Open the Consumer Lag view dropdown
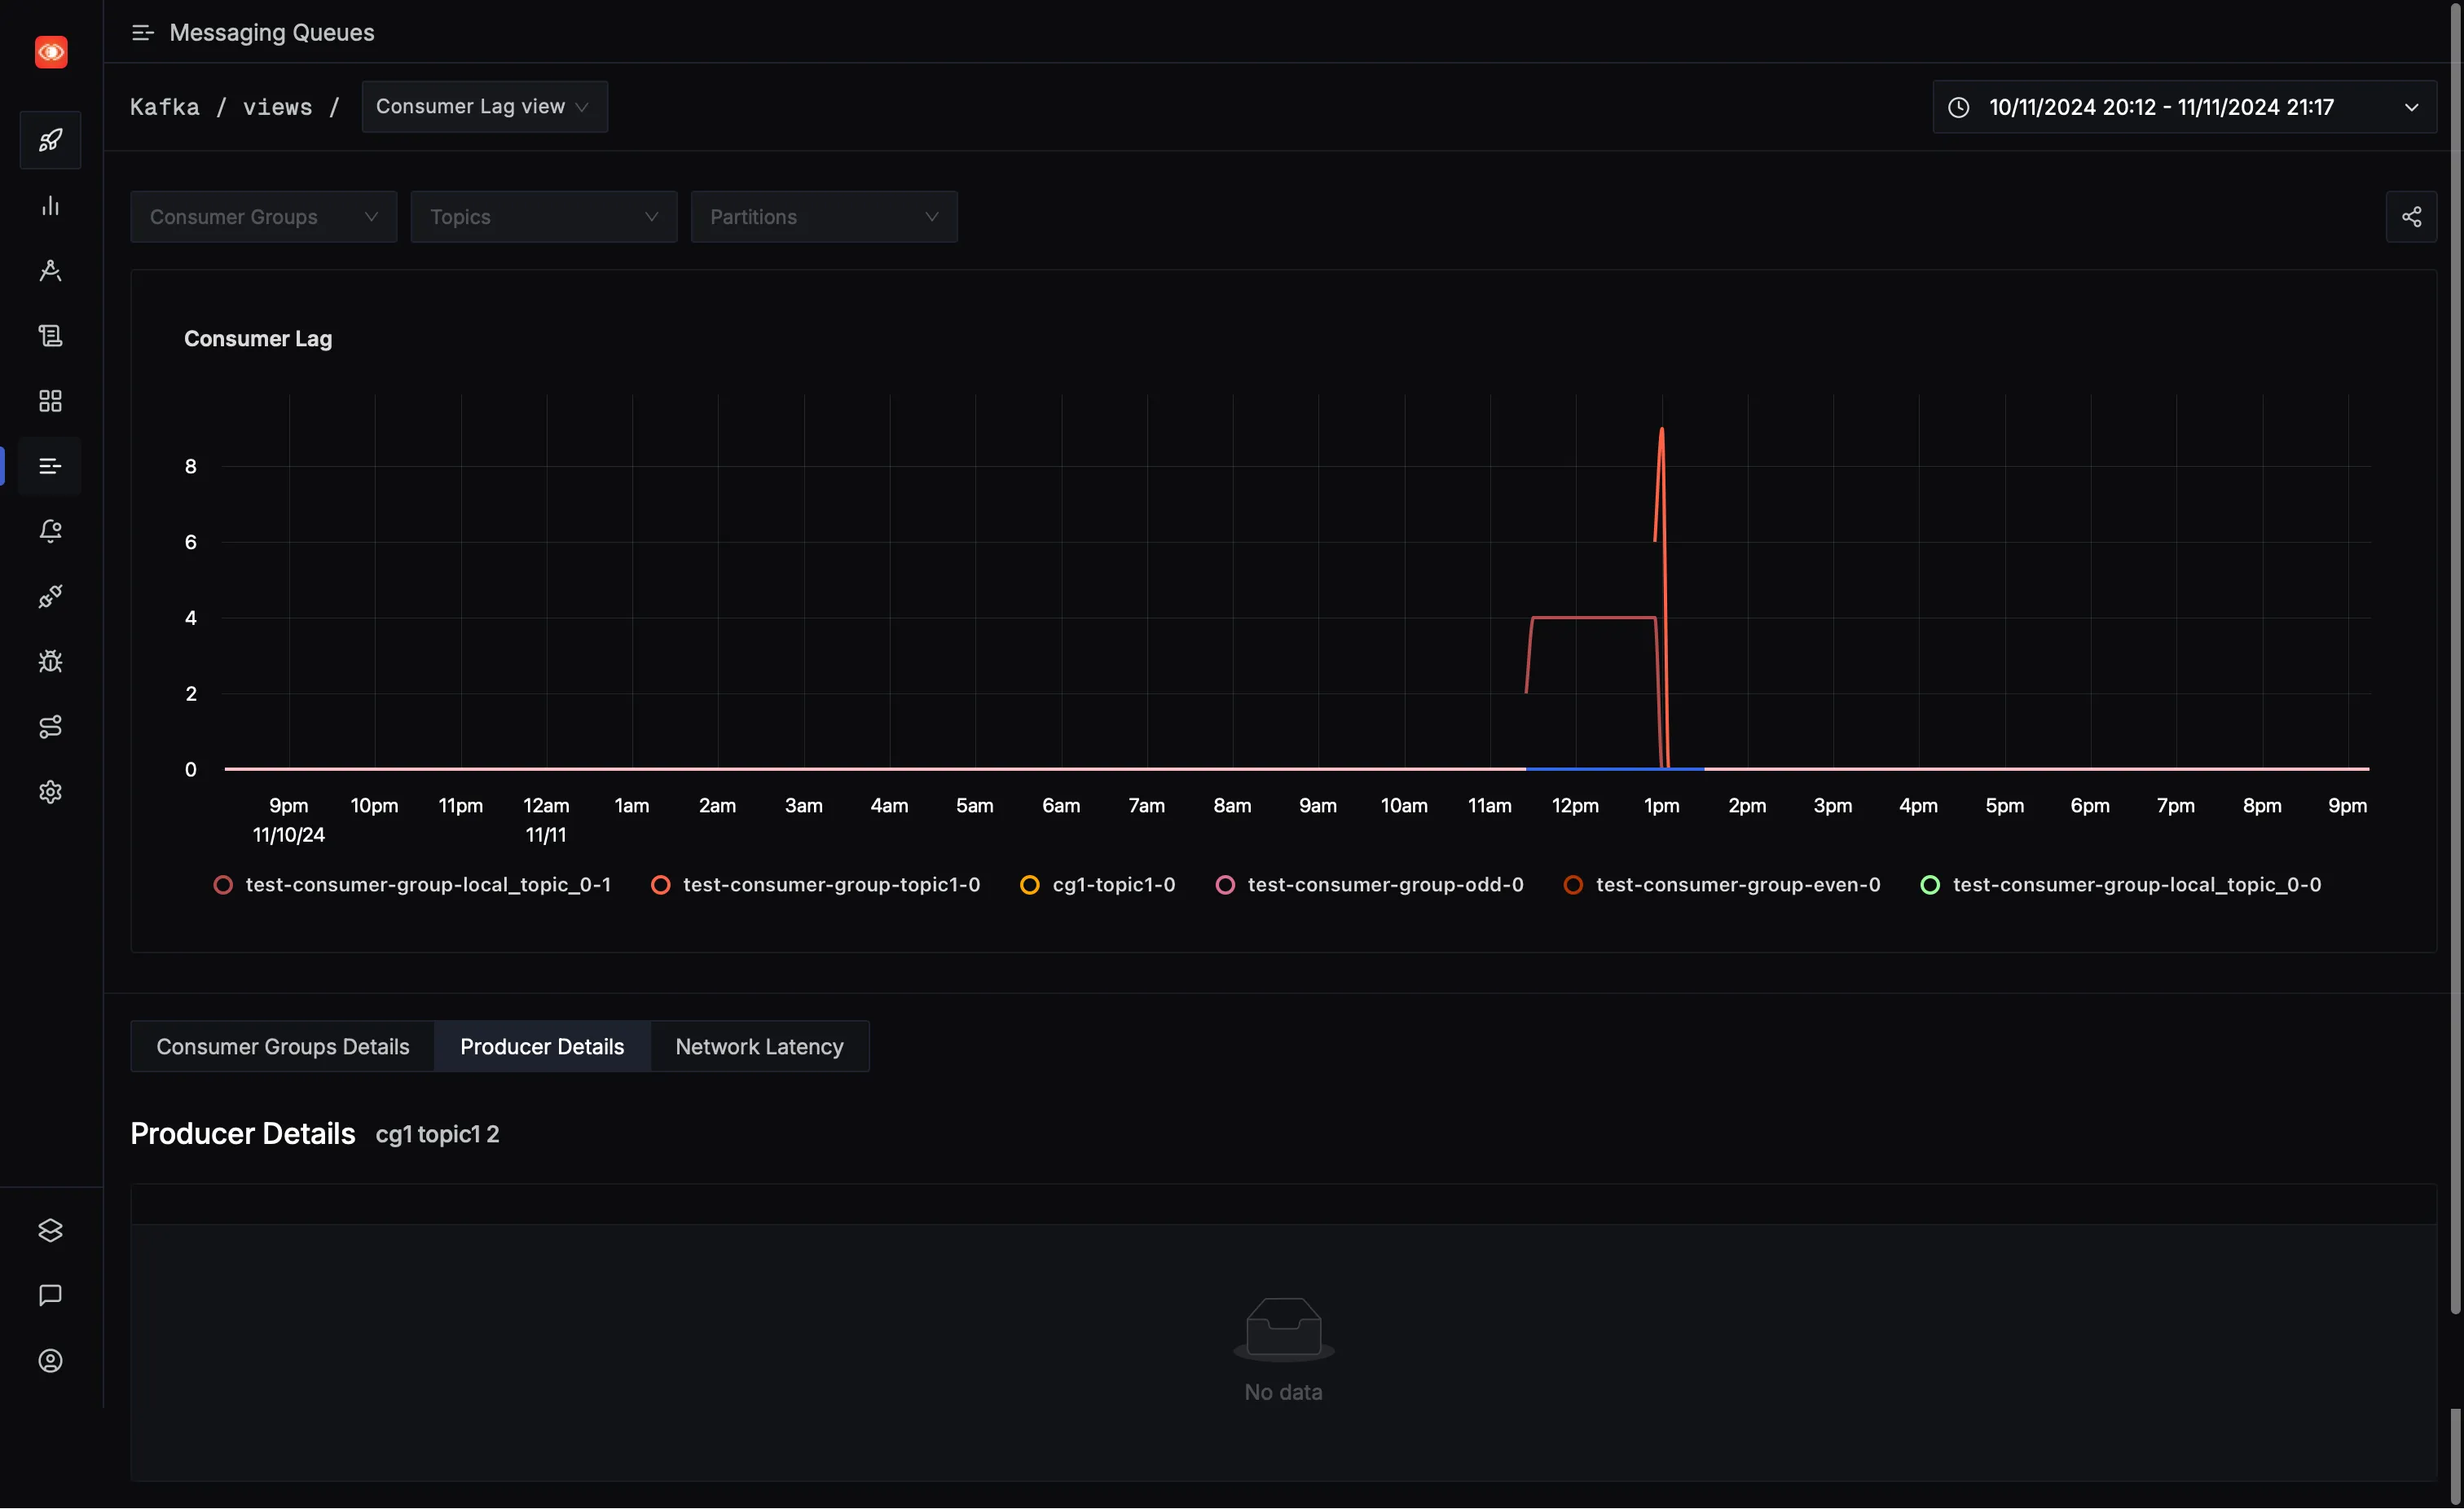This screenshot has height=1509, width=2464. [484, 107]
